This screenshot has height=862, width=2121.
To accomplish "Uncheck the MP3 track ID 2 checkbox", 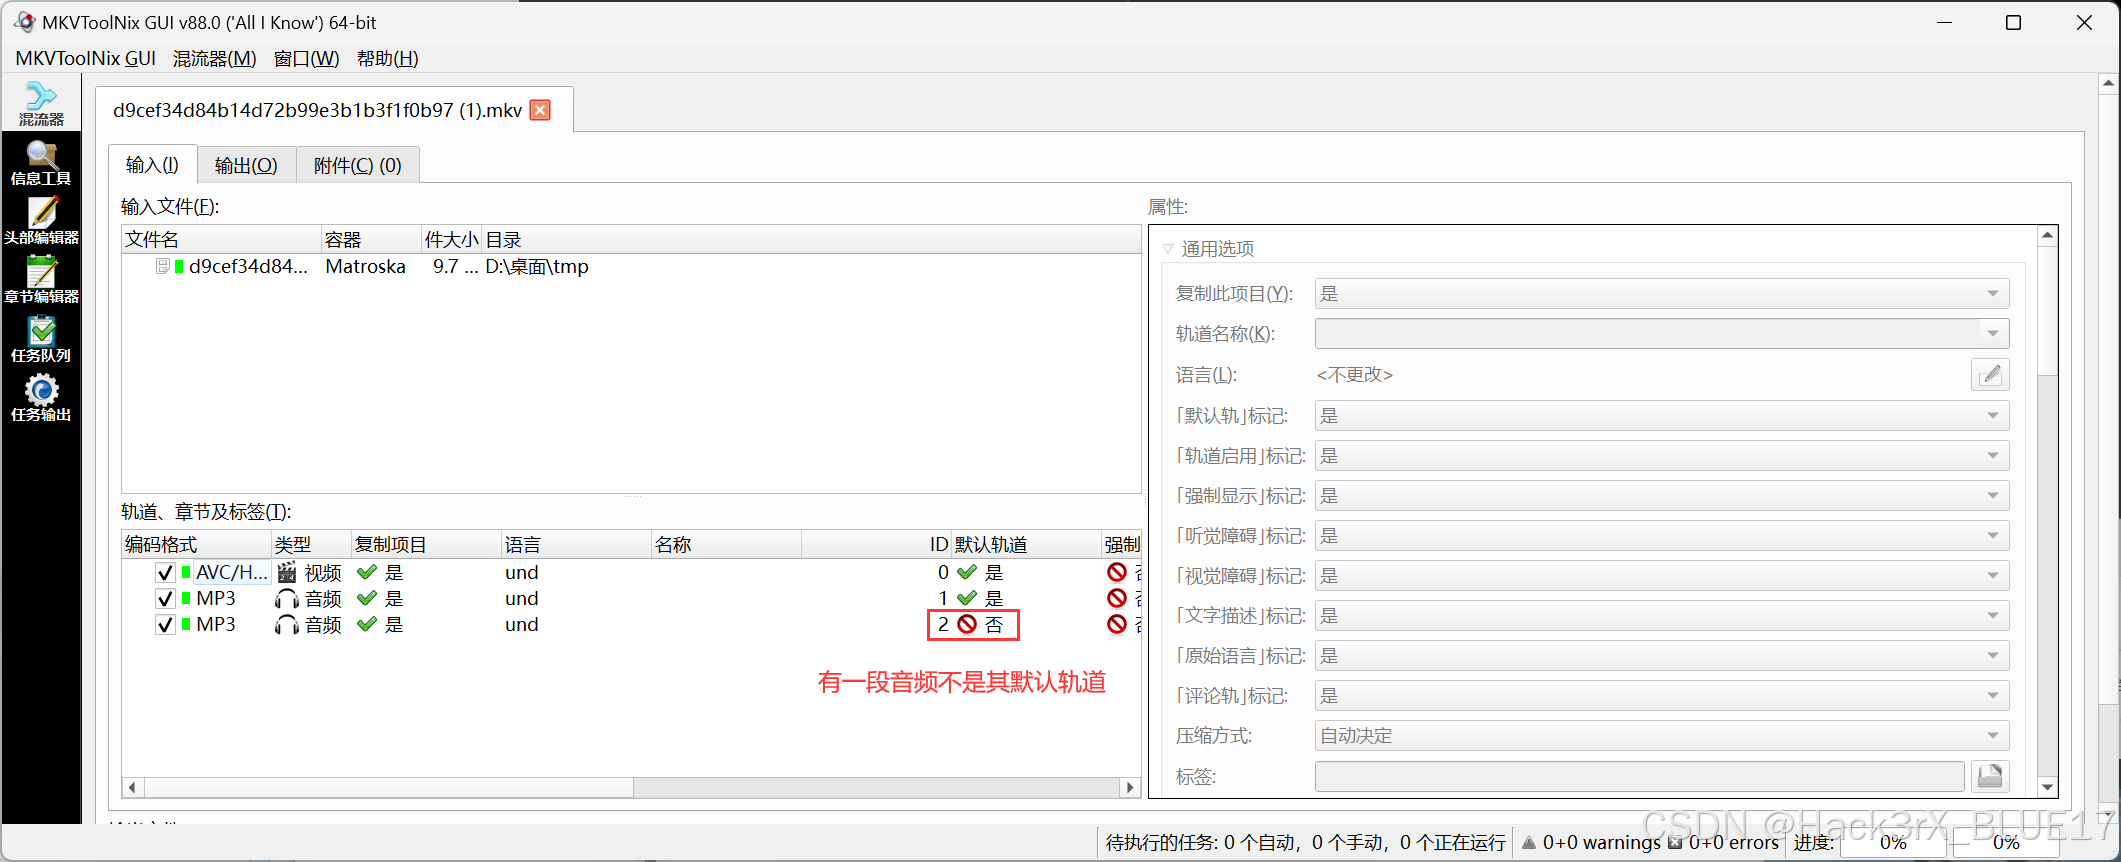I will tap(165, 625).
